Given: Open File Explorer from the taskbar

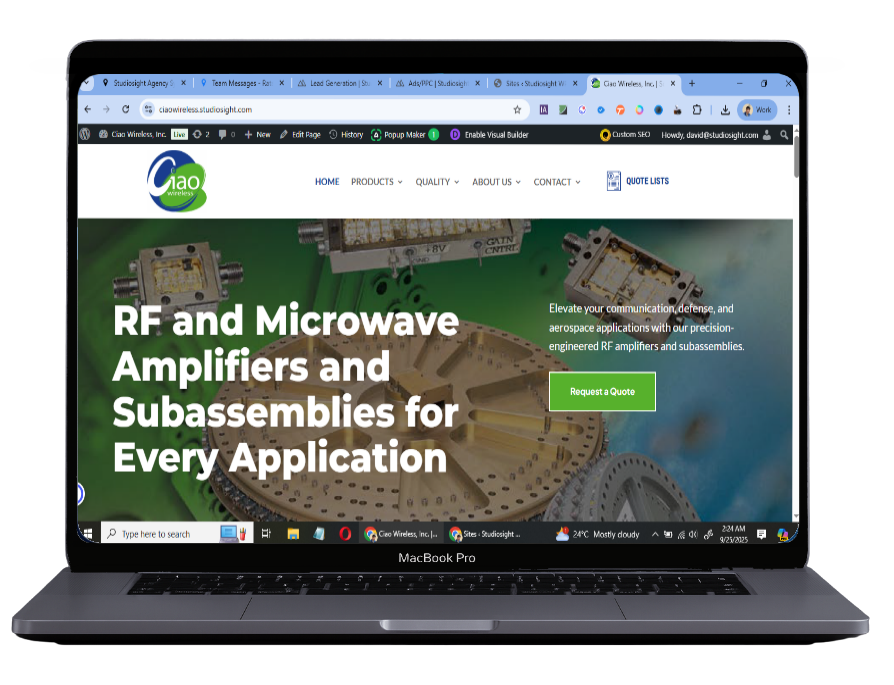Looking at the screenshot, I should coord(293,534).
